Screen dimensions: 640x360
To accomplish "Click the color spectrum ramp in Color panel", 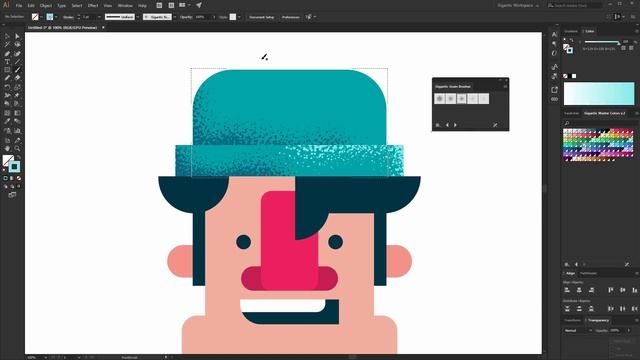I will point(599,93).
